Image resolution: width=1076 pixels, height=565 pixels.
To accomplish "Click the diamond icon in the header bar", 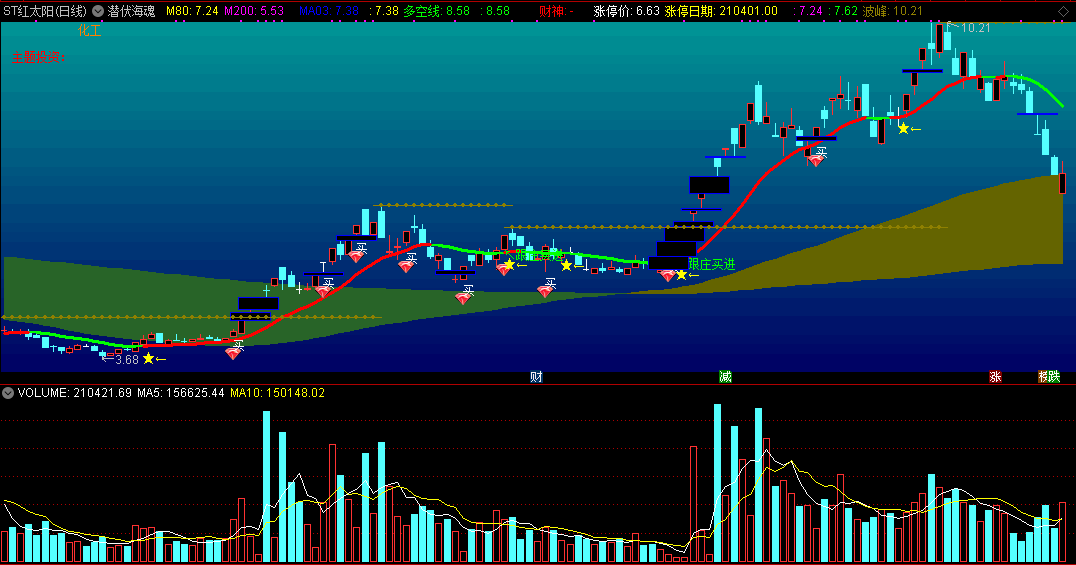I will click(x=1063, y=12).
